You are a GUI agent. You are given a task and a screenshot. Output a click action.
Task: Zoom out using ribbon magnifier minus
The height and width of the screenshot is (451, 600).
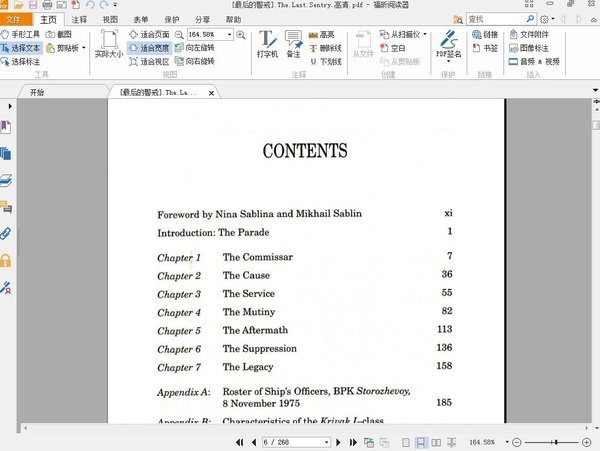click(x=179, y=35)
